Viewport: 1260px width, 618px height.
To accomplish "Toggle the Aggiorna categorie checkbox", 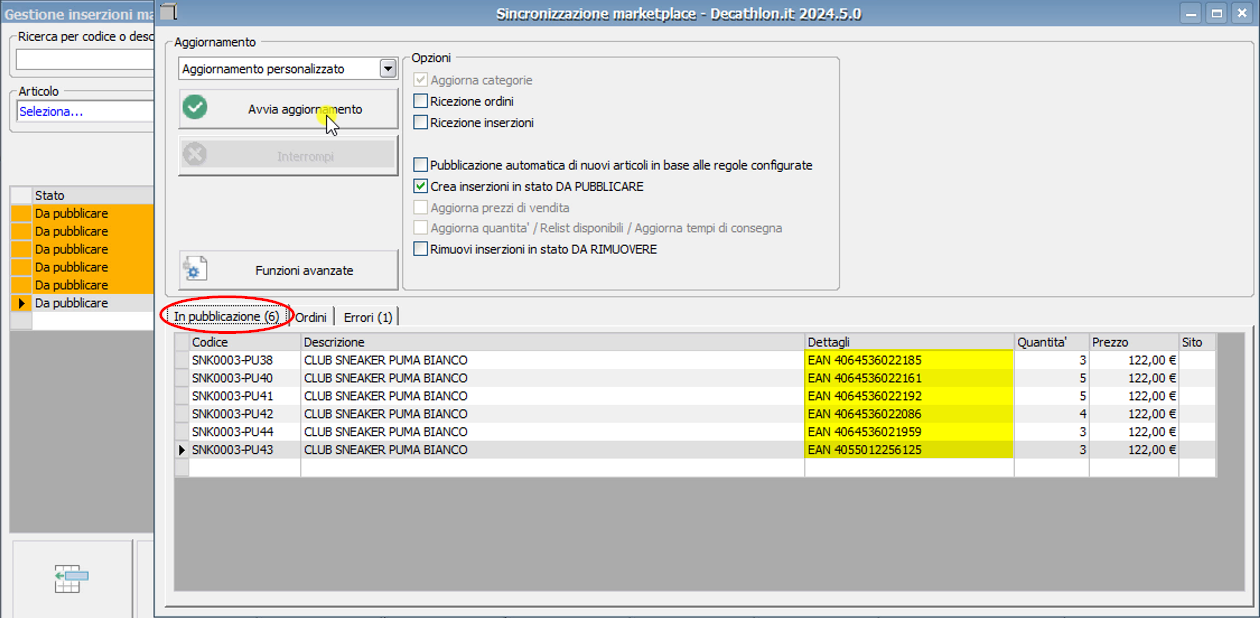I will pyautogui.click(x=421, y=80).
